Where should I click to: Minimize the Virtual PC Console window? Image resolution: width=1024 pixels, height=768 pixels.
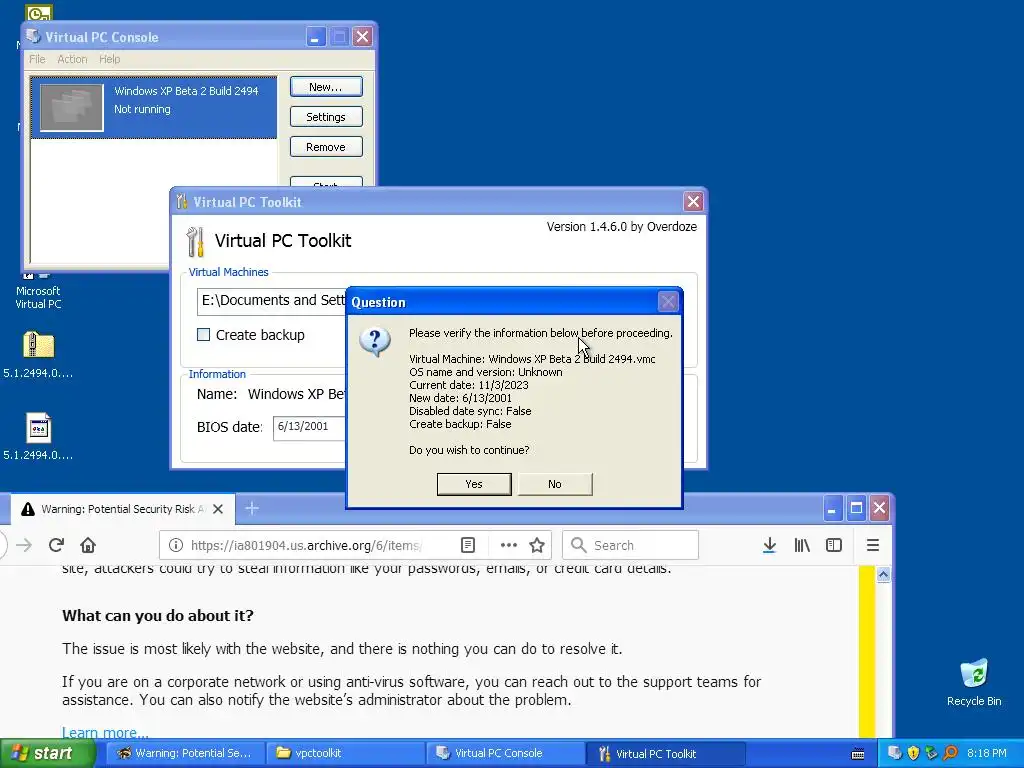pos(315,37)
